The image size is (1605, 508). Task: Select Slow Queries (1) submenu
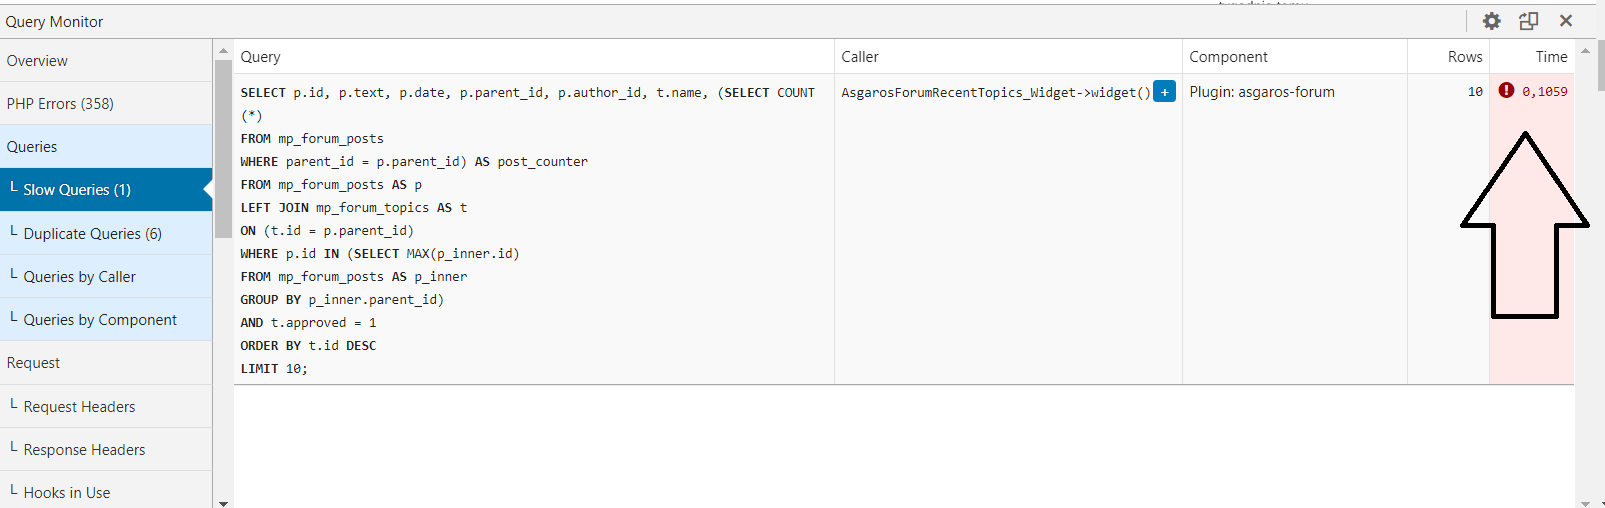tap(77, 190)
